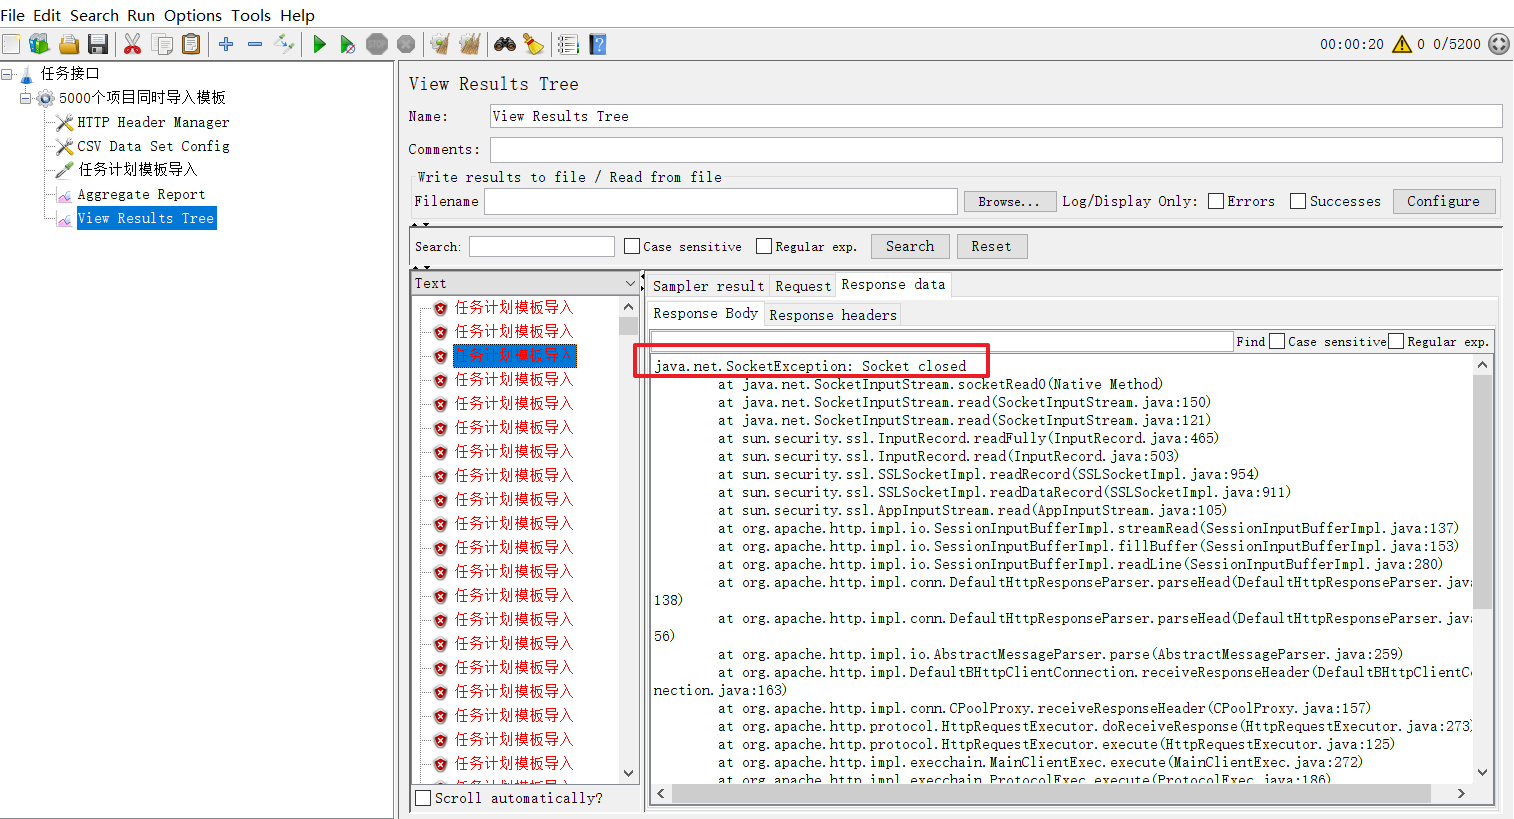Shutdown the test using the gray shutdown icon
The width and height of the screenshot is (1514, 819).
[405, 43]
